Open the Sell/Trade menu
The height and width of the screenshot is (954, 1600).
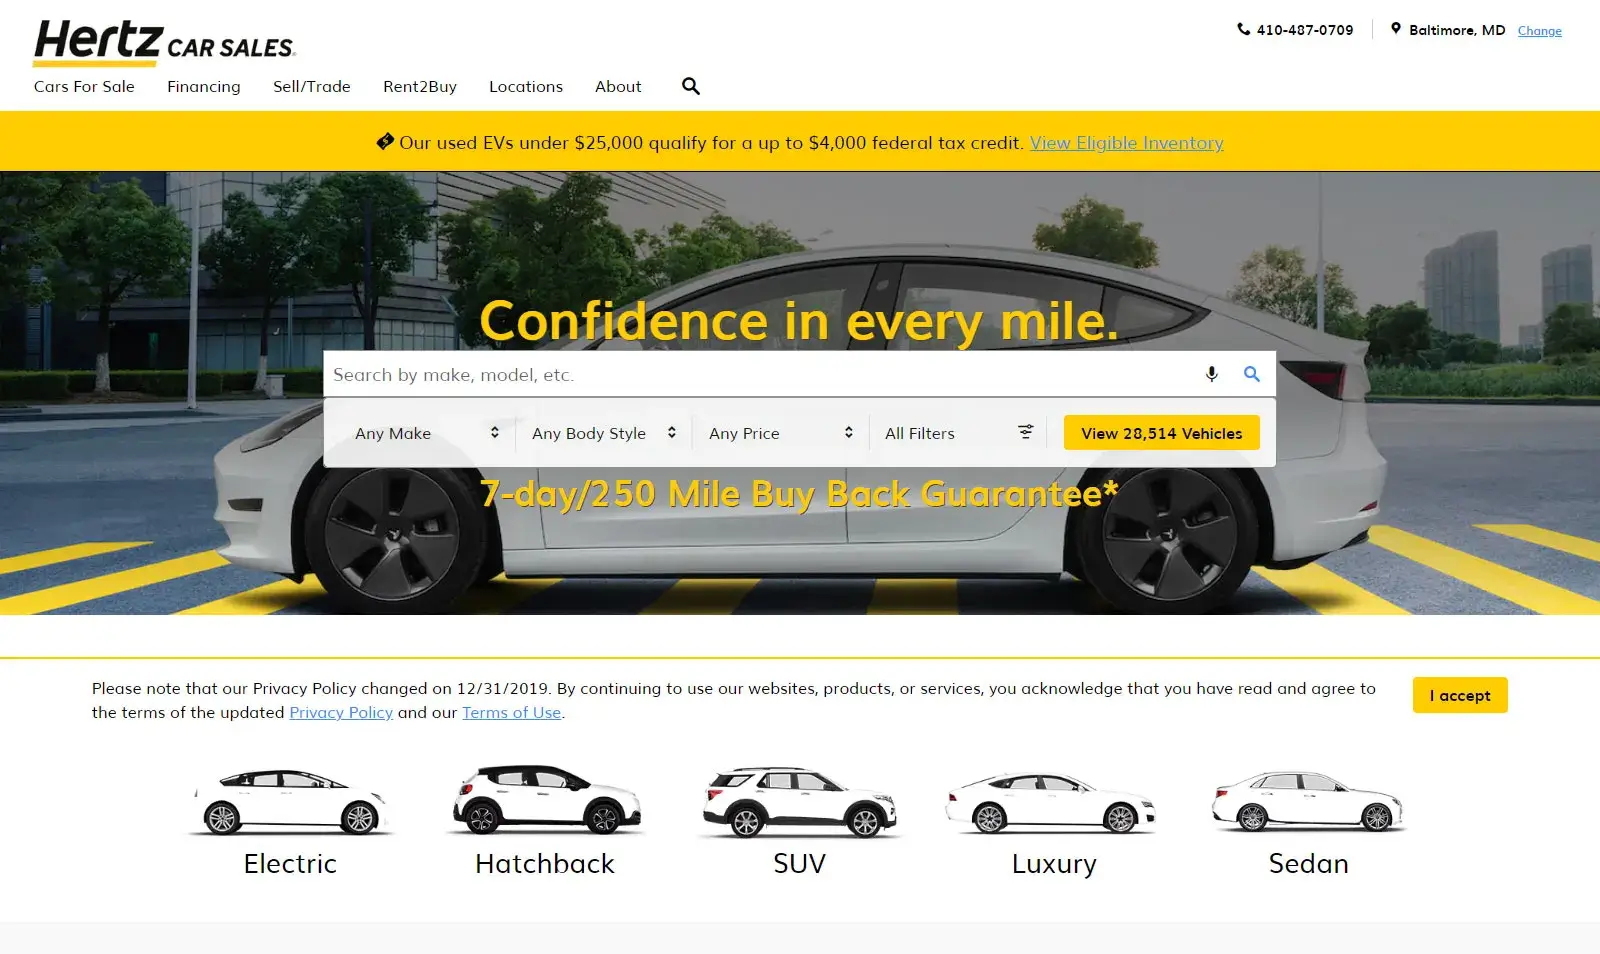coord(312,86)
